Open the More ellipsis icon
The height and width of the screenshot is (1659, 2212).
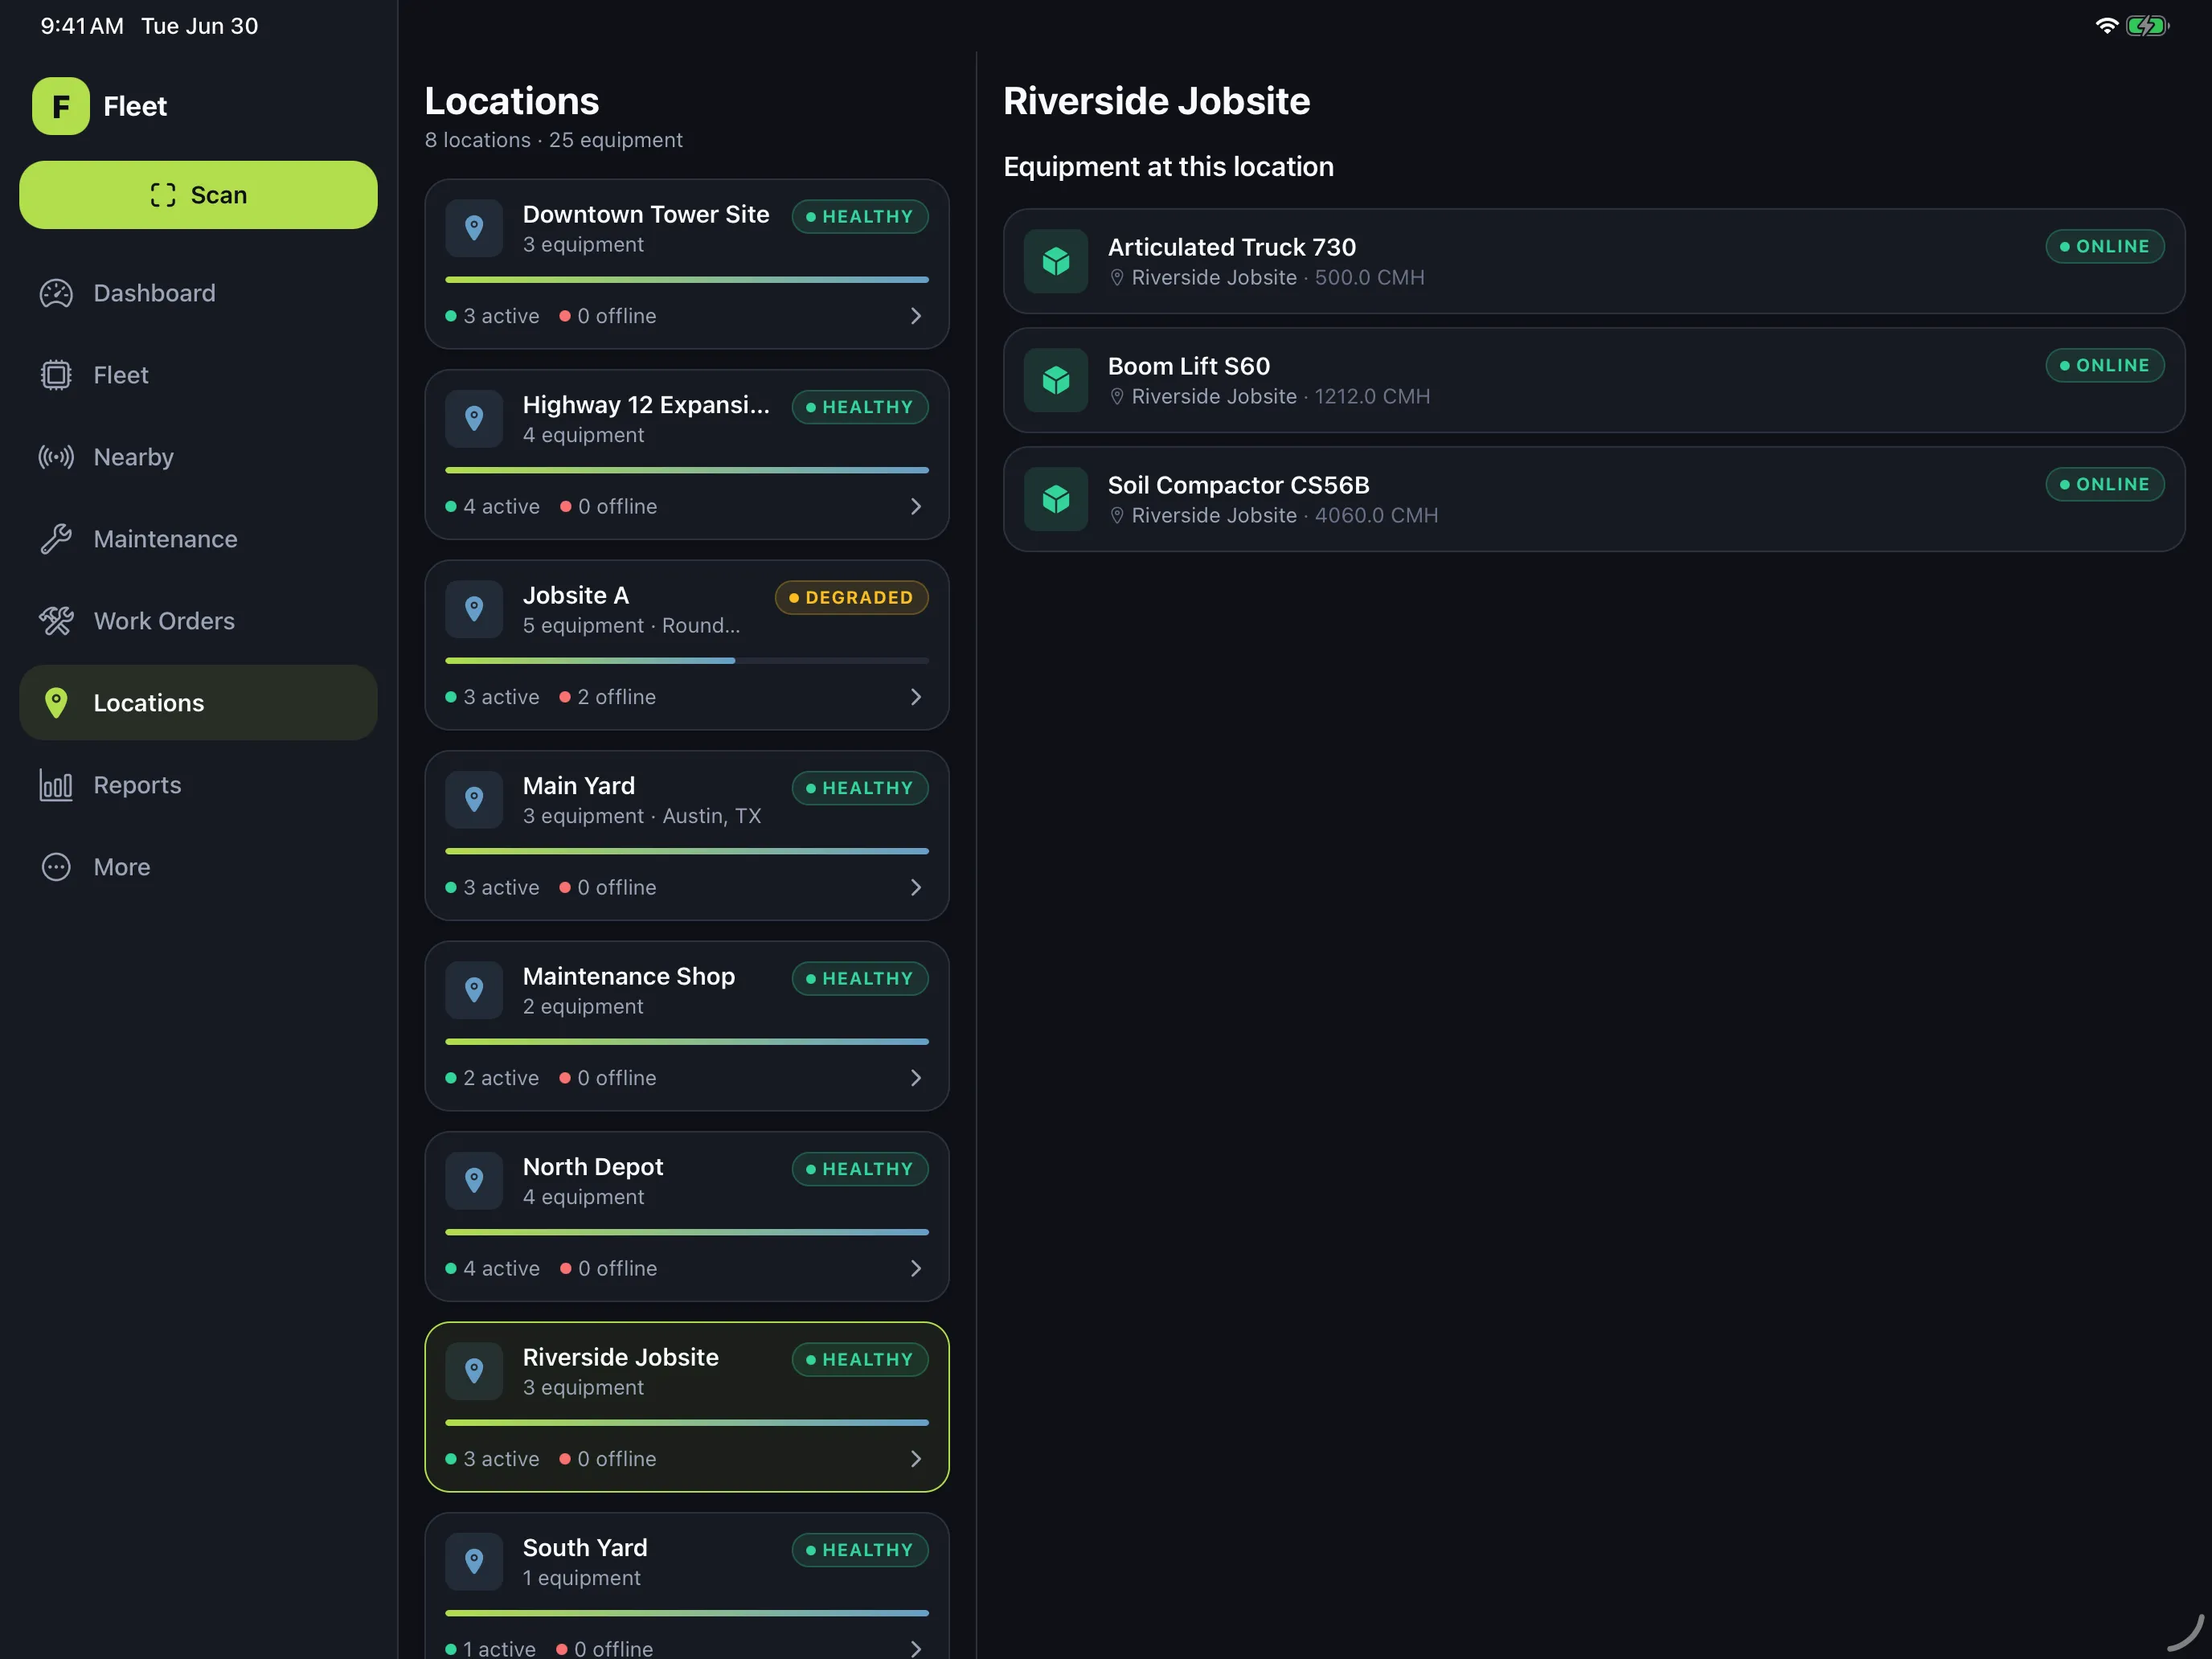[x=56, y=867]
